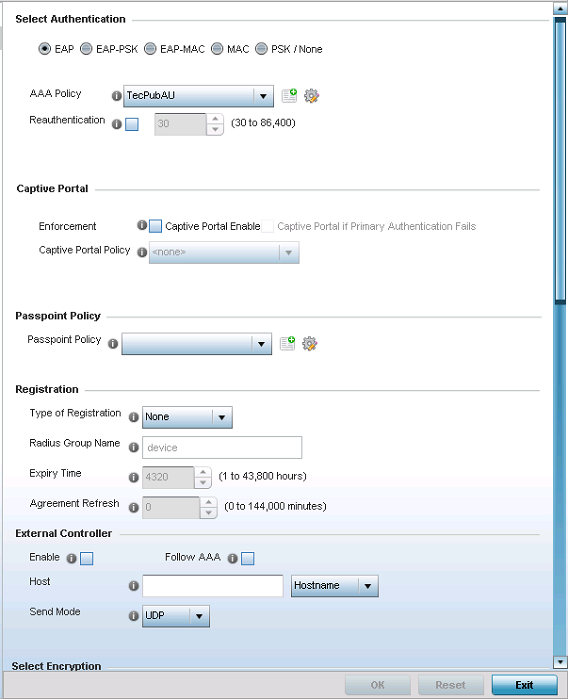Click the Exit button
This screenshot has width=568, height=700.
(x=524, y=685)
